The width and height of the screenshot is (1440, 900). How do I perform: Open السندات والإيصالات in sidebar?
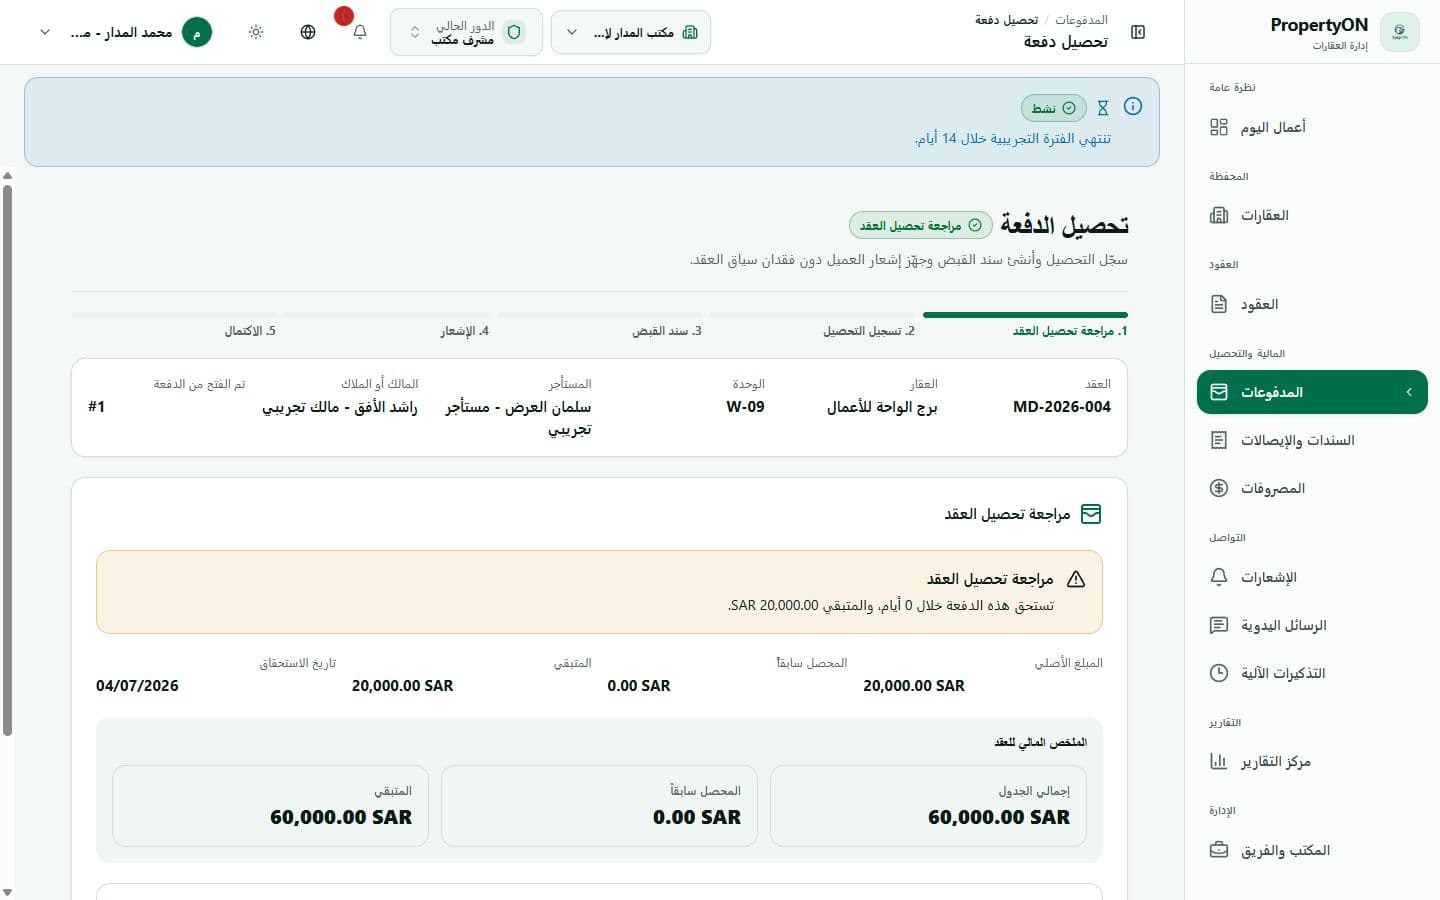coord(1312,440)
